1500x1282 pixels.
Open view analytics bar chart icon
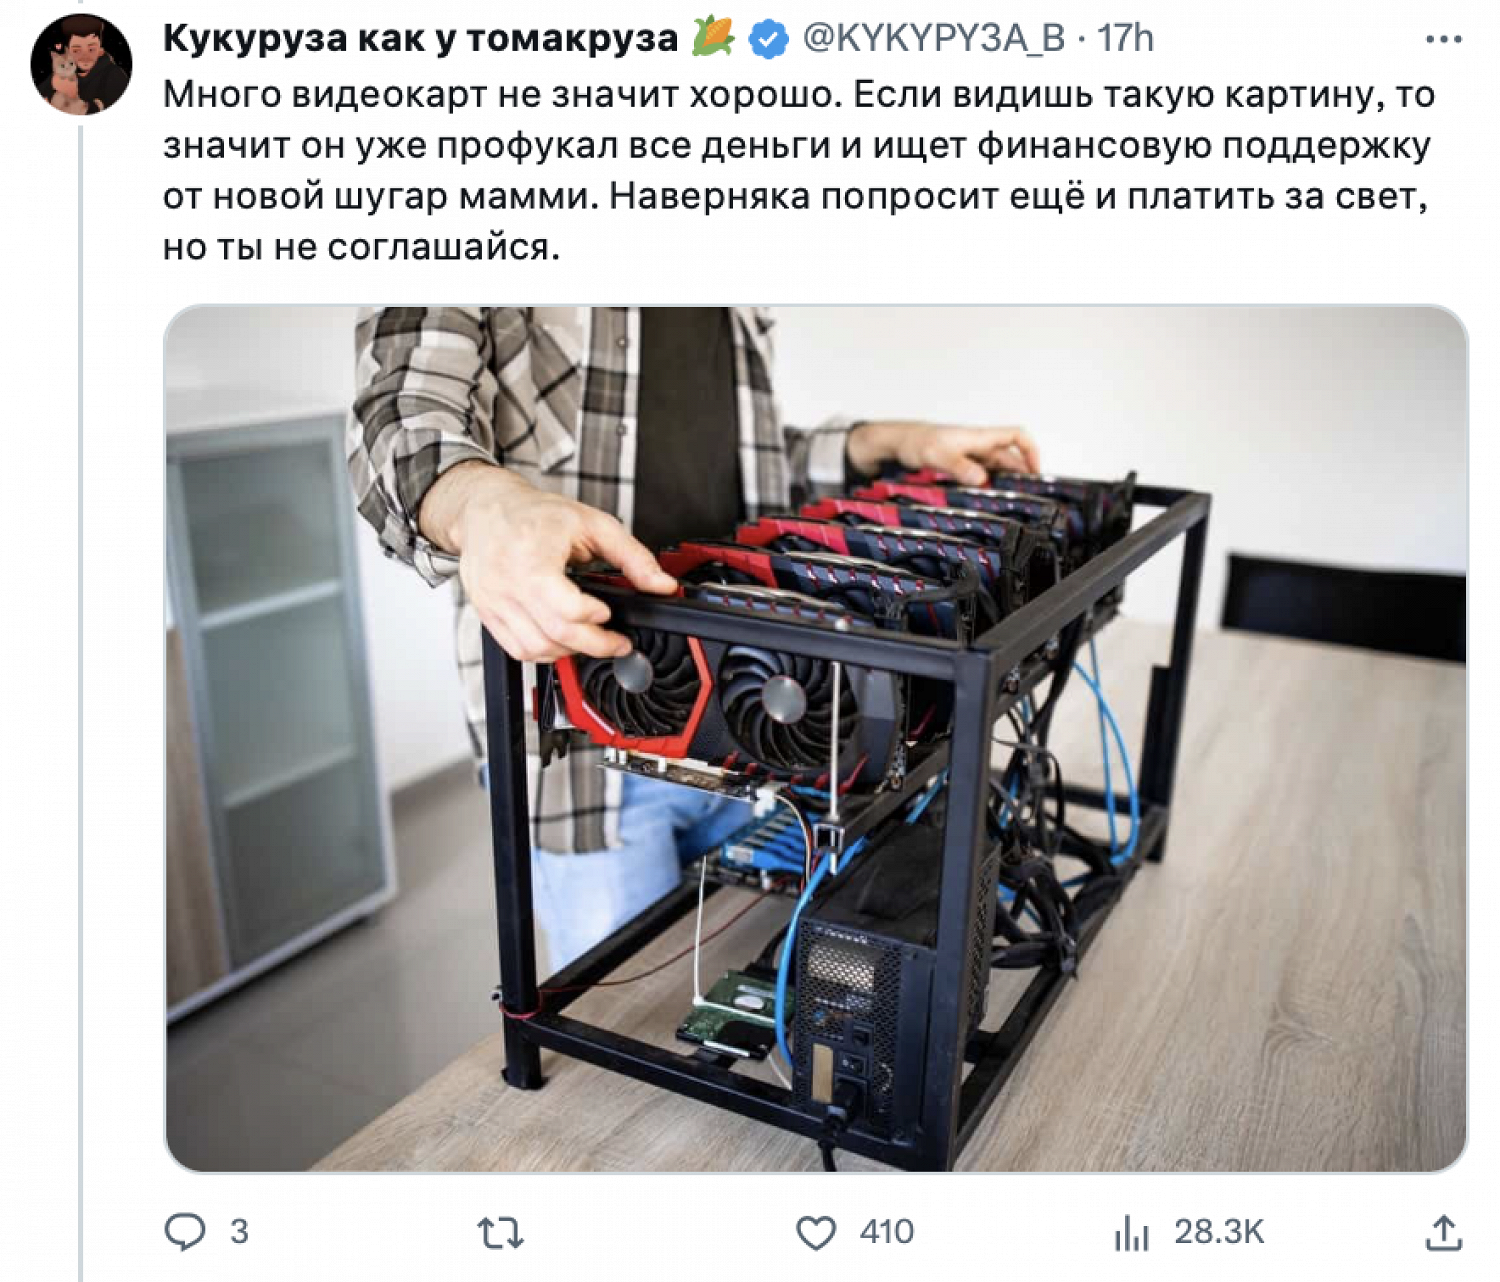pos(1132,1233)
